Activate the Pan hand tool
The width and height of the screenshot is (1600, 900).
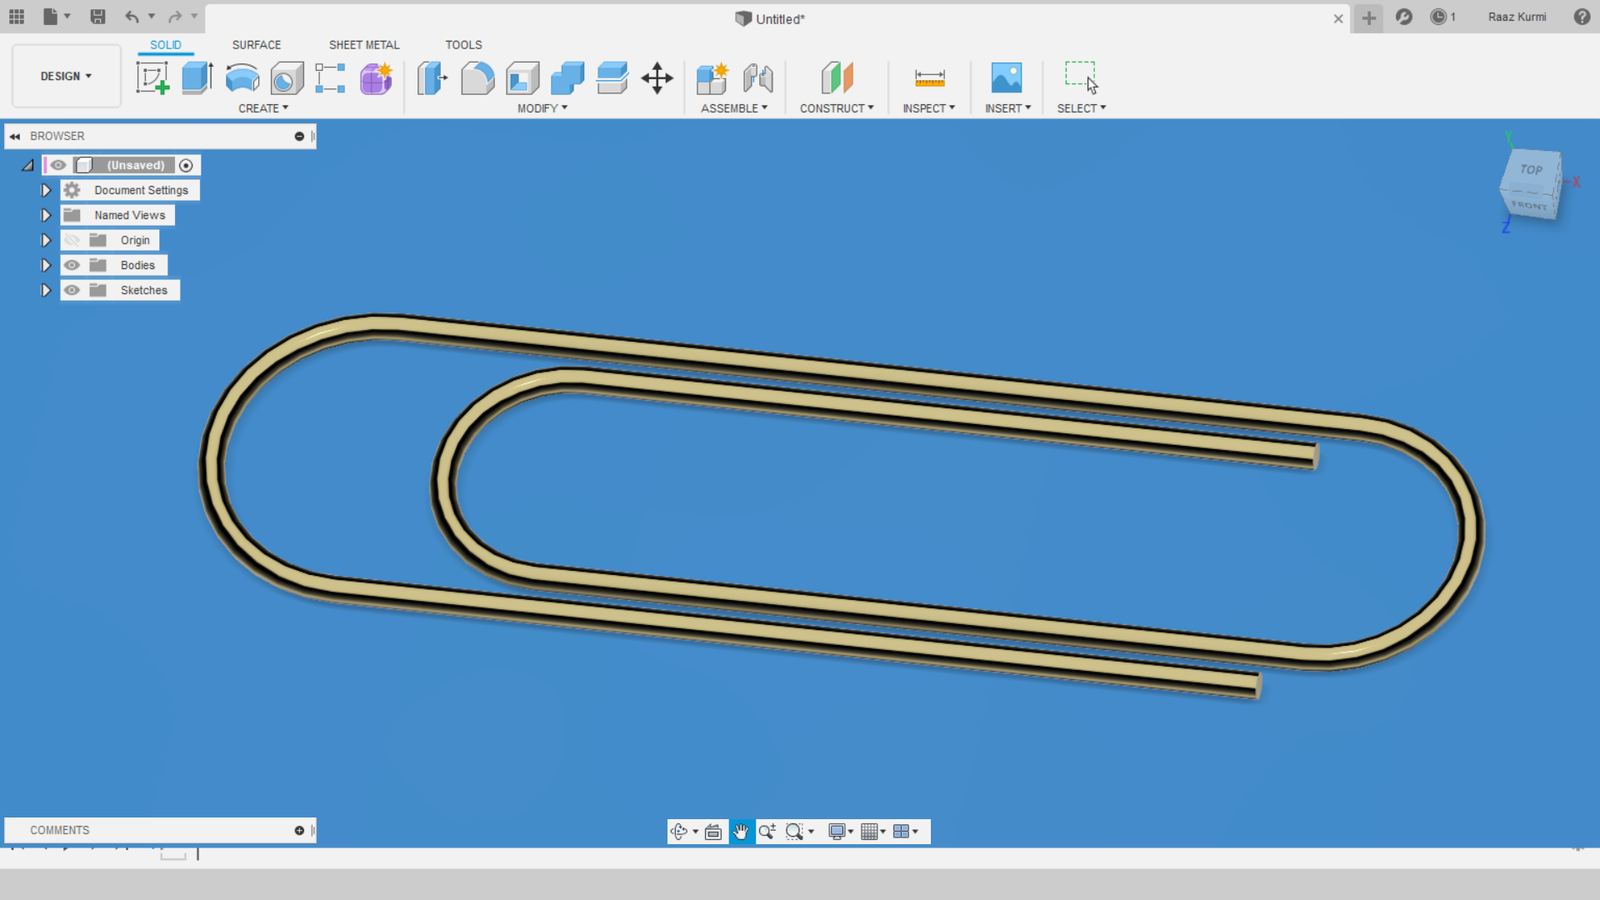(x=741, y=832)
